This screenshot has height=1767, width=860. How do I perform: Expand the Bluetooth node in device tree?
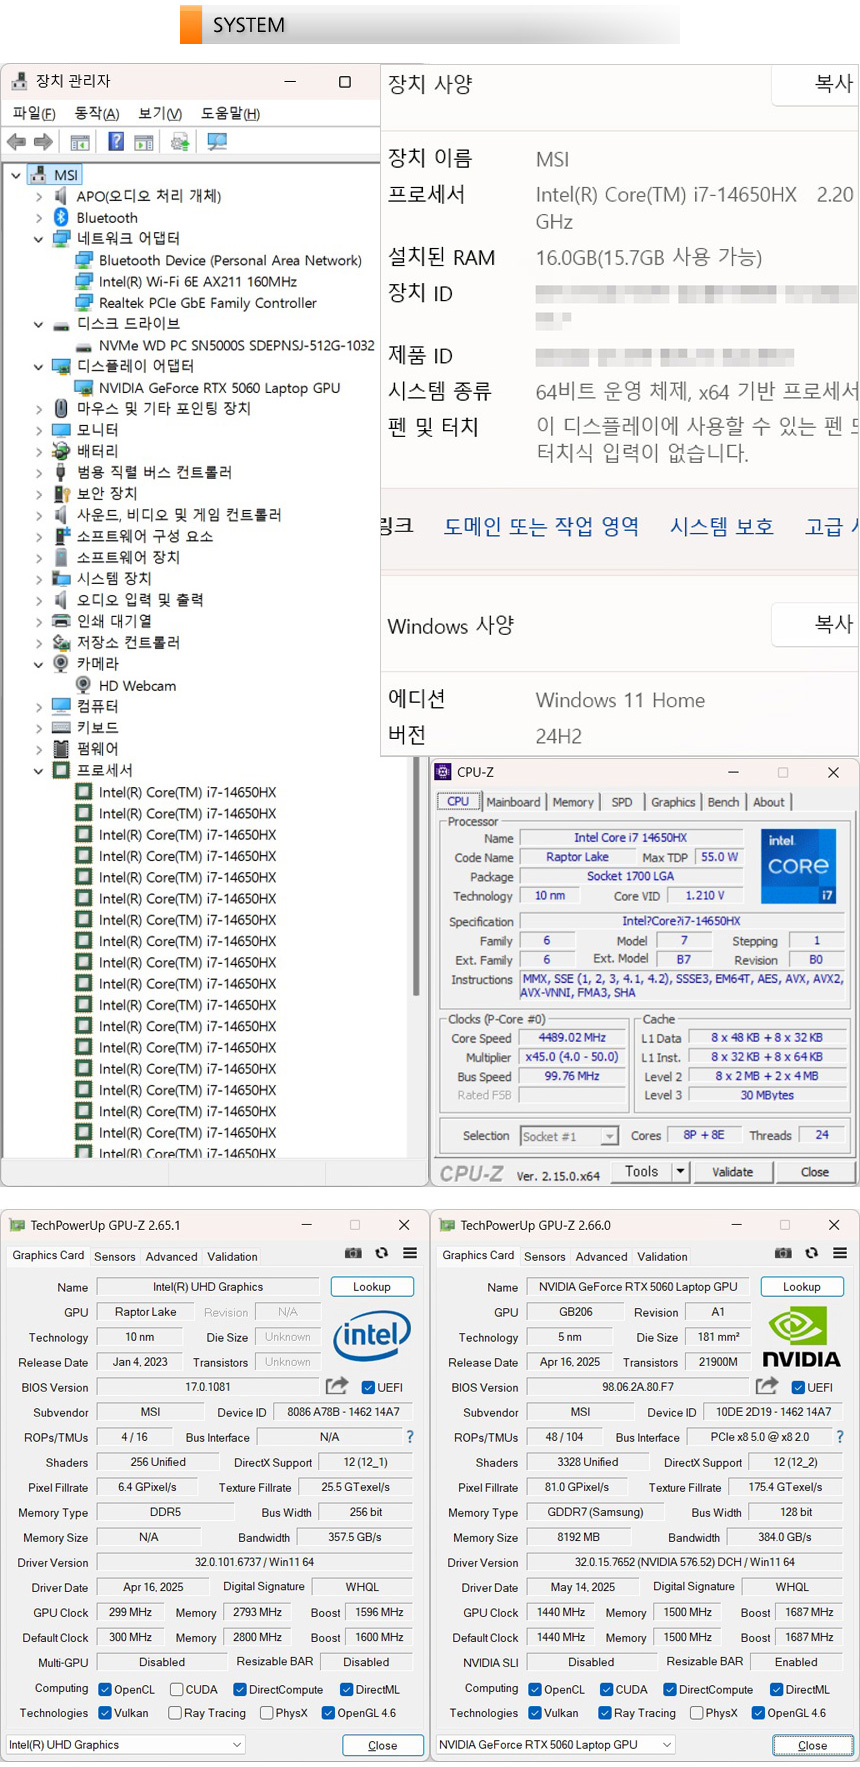[x=39, y=218]
